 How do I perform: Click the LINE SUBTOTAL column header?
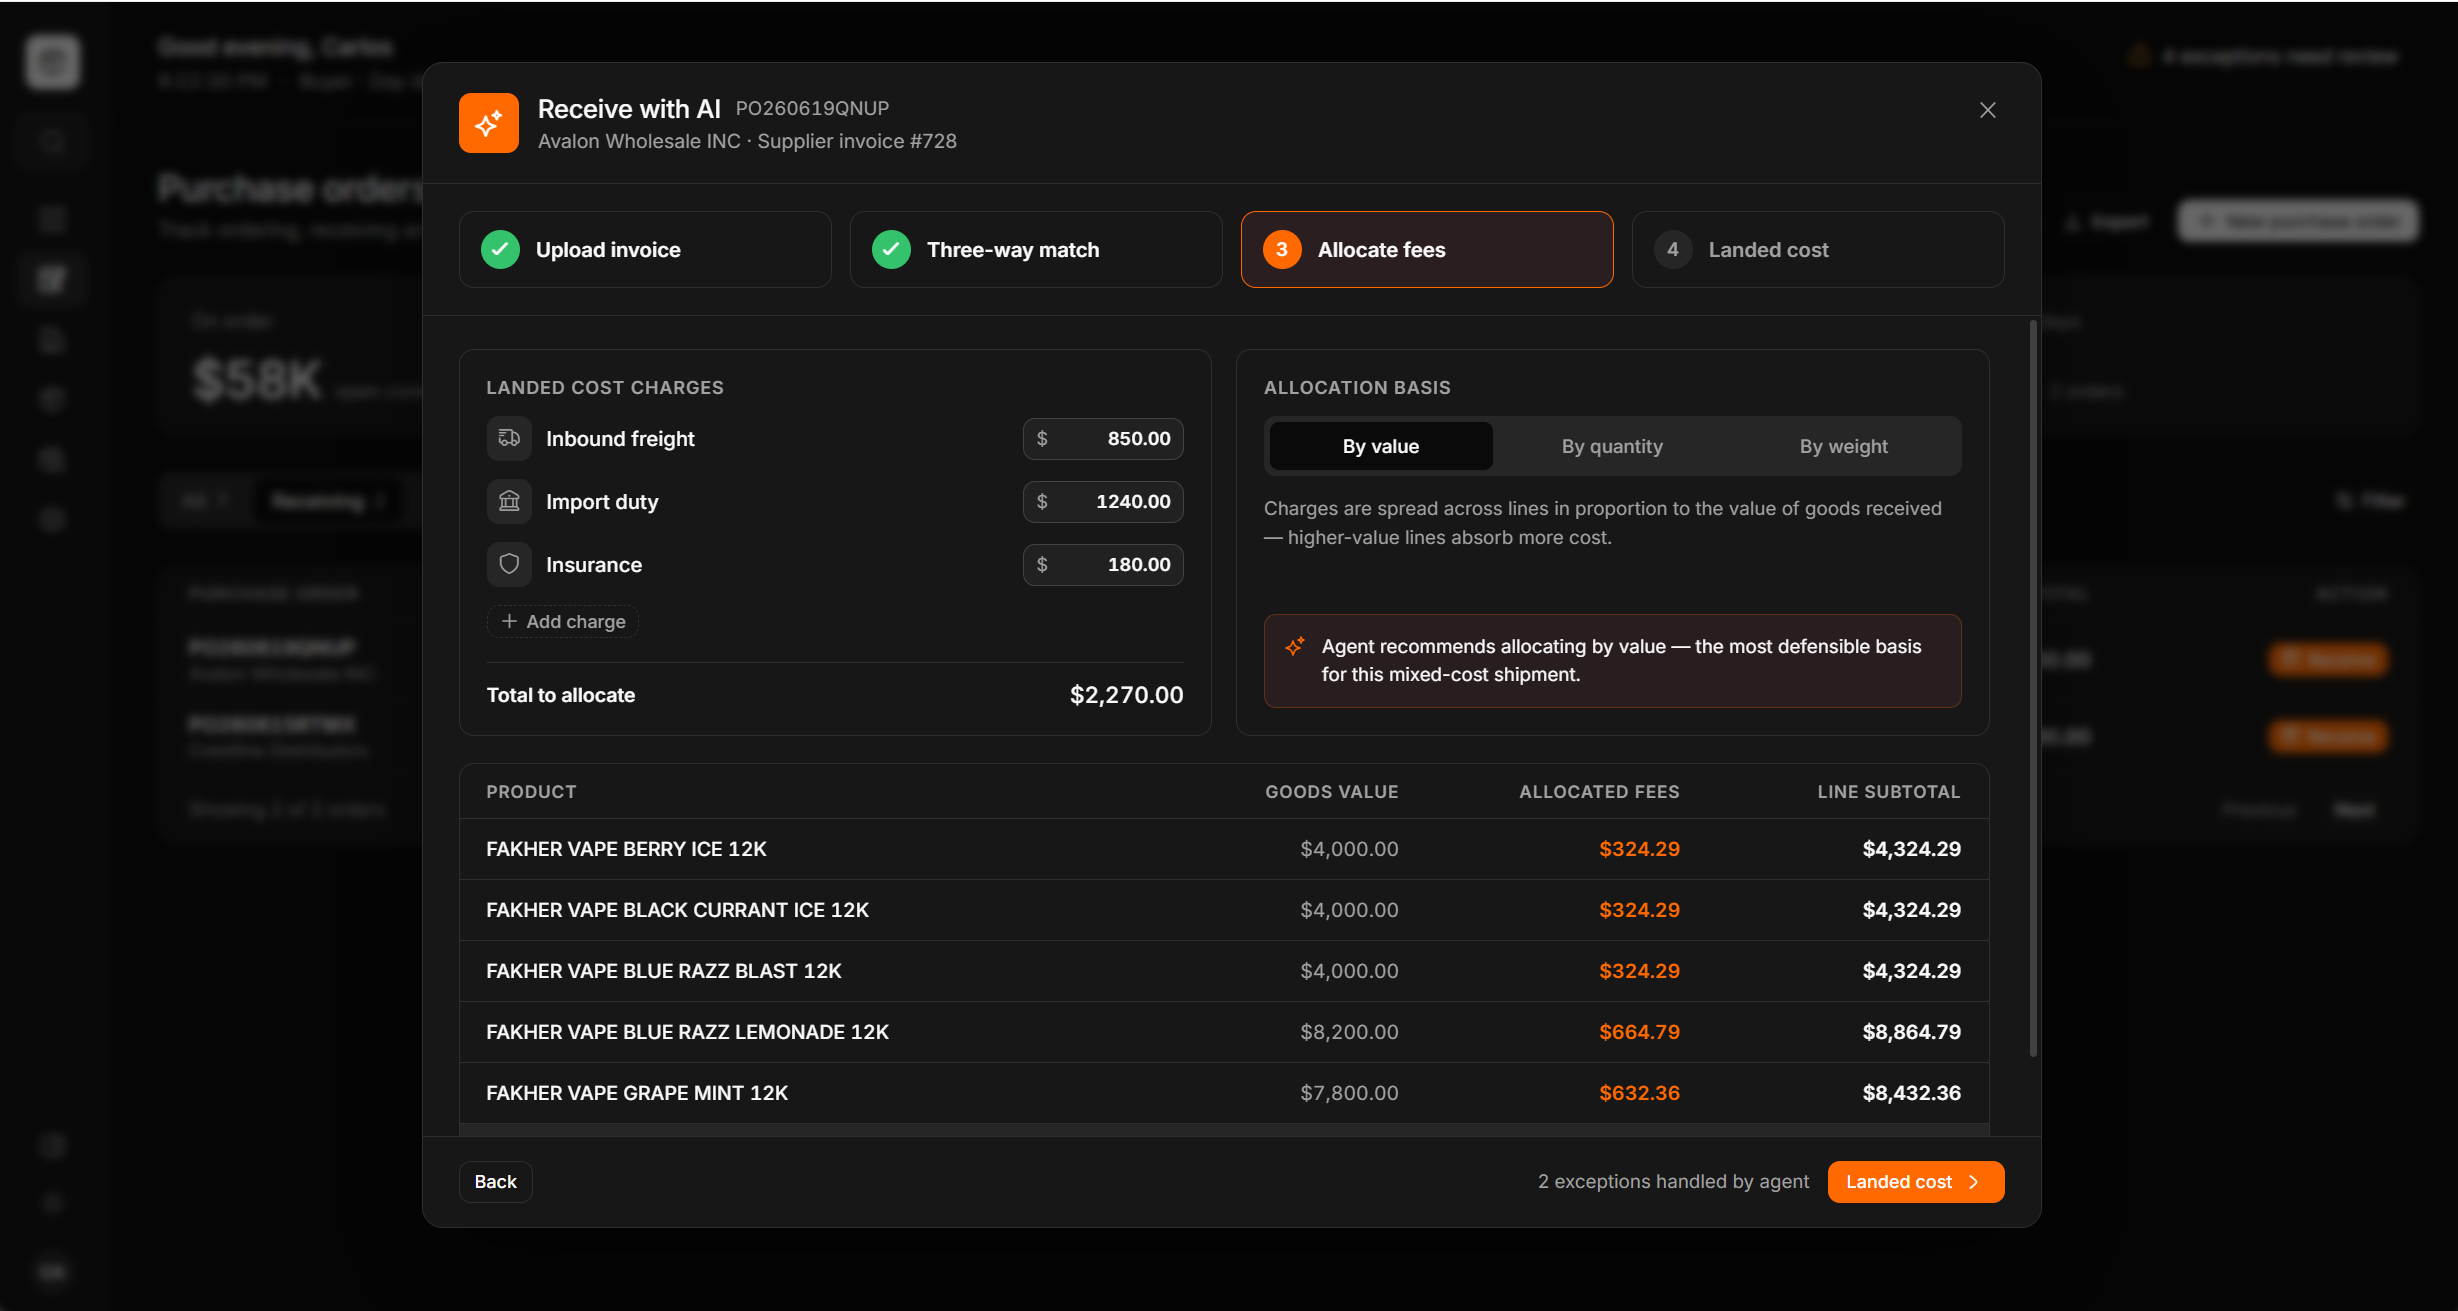(1888, 792)
